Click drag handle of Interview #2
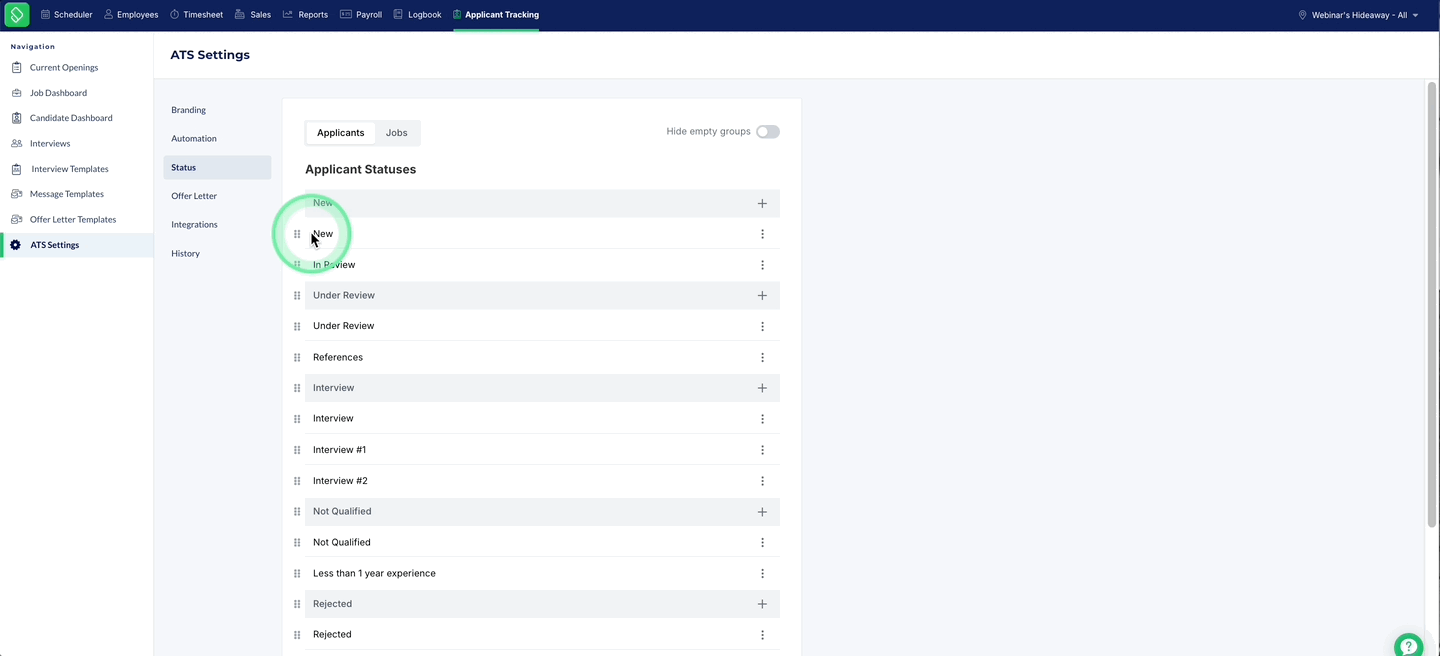The width and height of the screenshot is (1440, 656). (297, 481)
